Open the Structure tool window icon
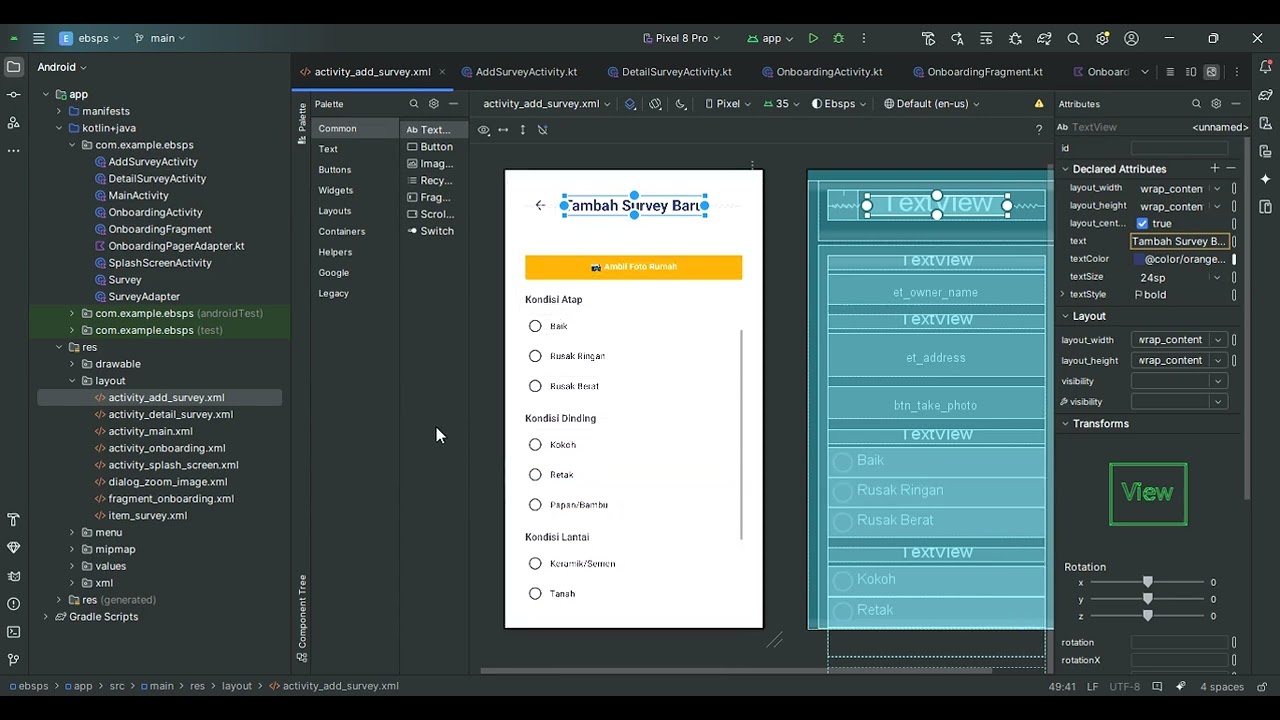The height and width of the screenshot is (720, 1280). coord(13,122)
